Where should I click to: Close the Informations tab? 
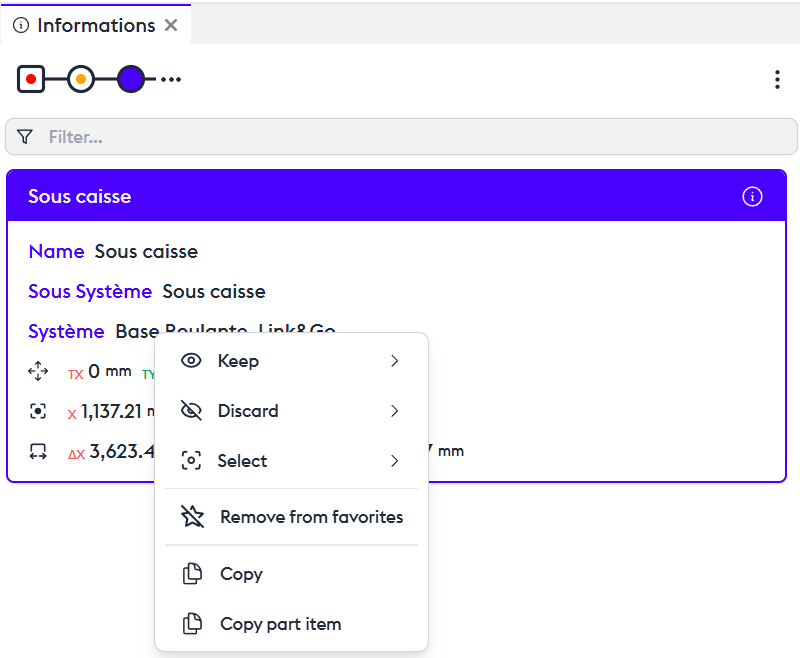pos(171,26)
